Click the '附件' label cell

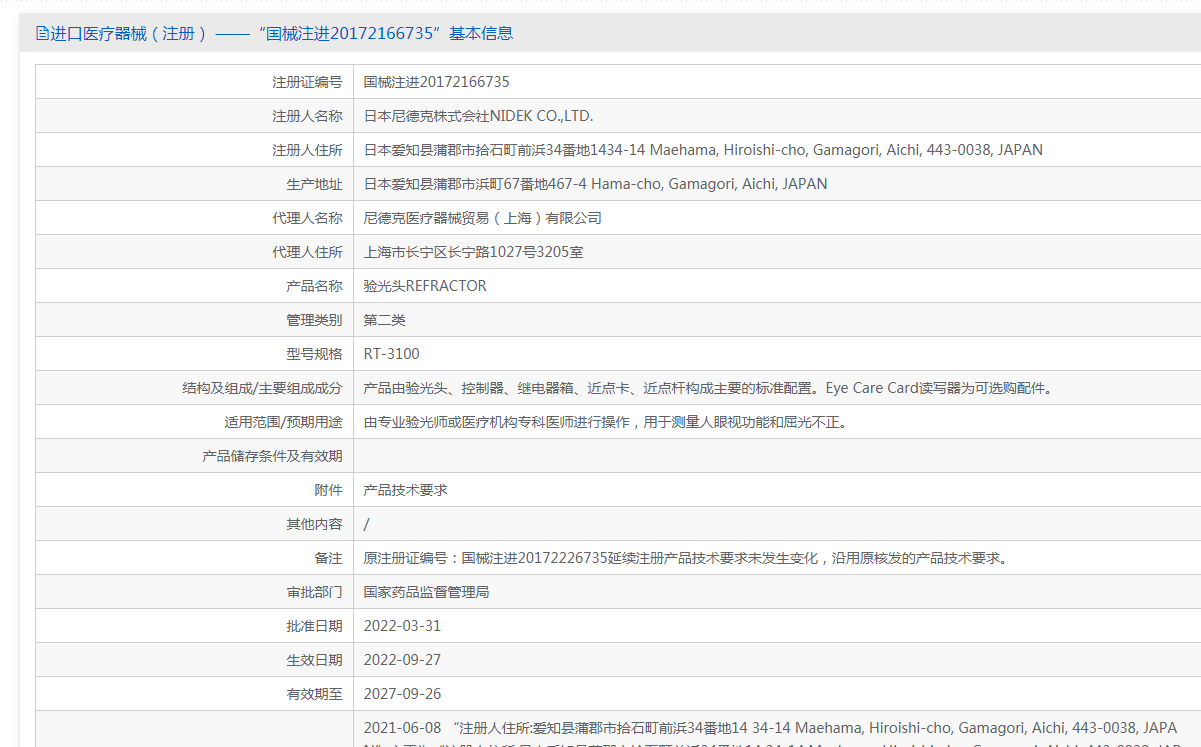195,490
